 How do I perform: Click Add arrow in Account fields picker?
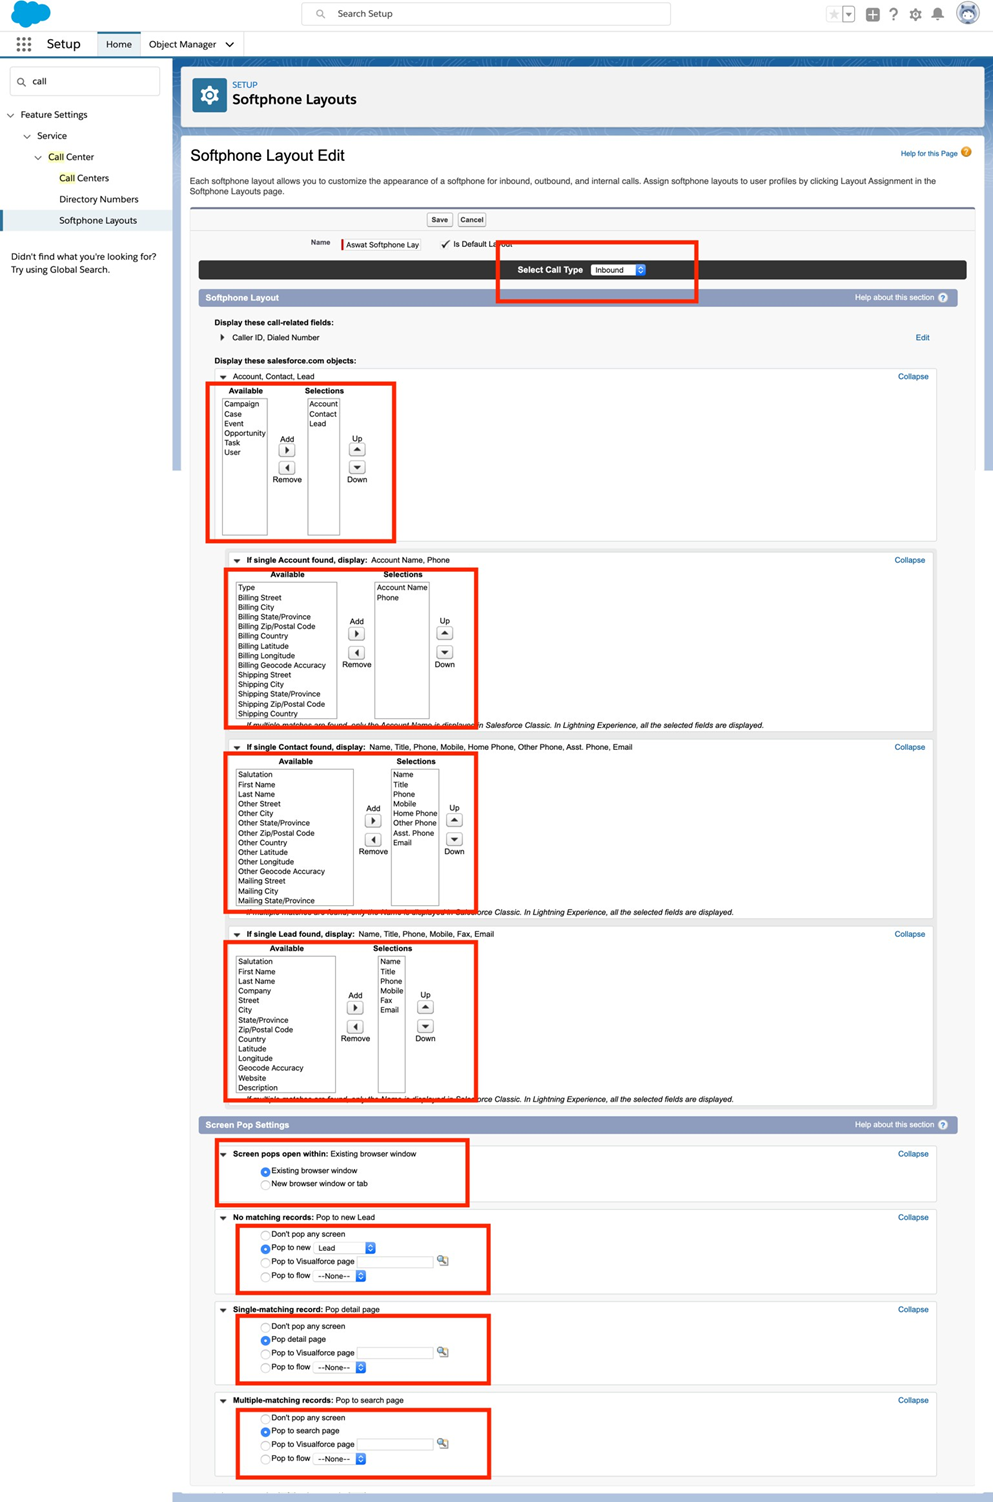tap(357, 634)
